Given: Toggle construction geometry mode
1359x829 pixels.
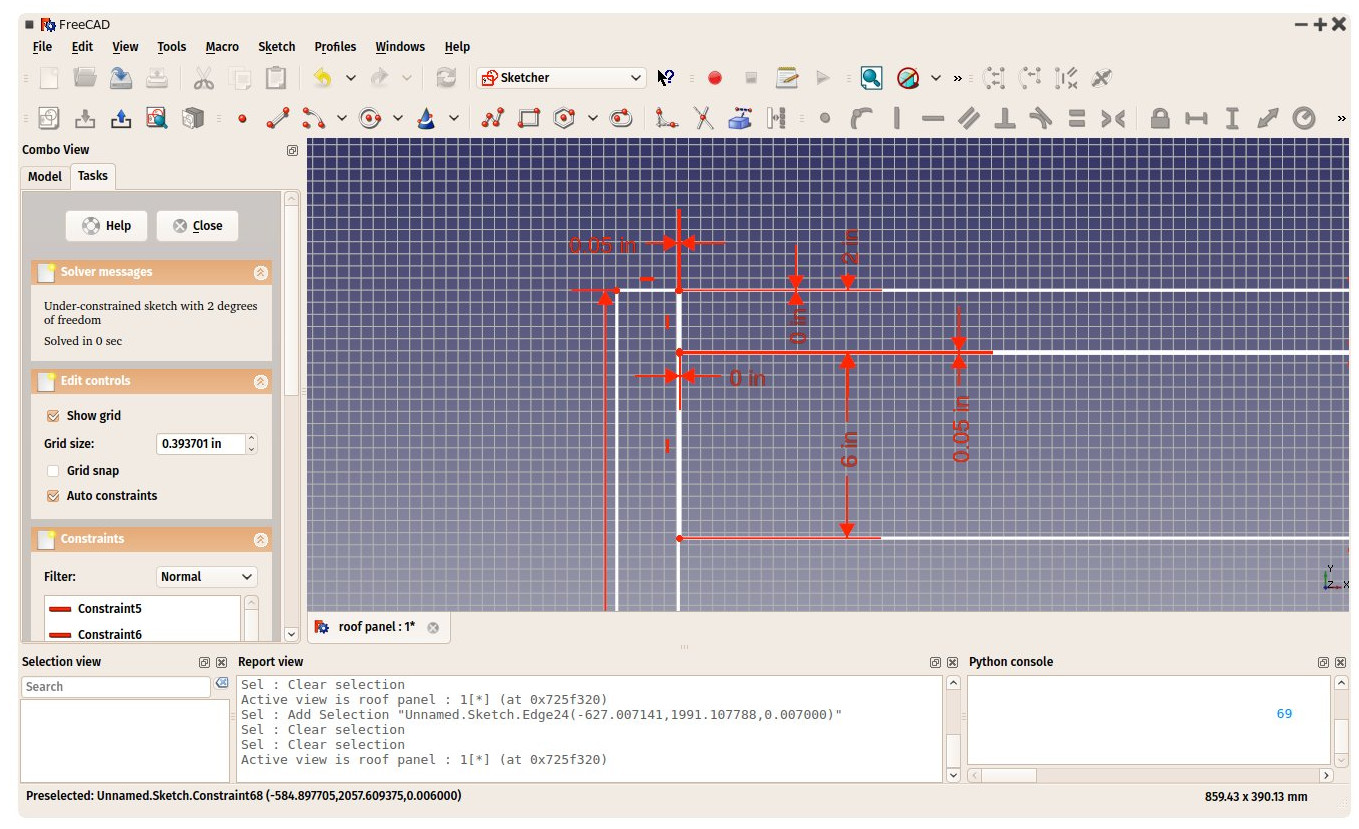Looking at the screenshot, I should [776, 118].
